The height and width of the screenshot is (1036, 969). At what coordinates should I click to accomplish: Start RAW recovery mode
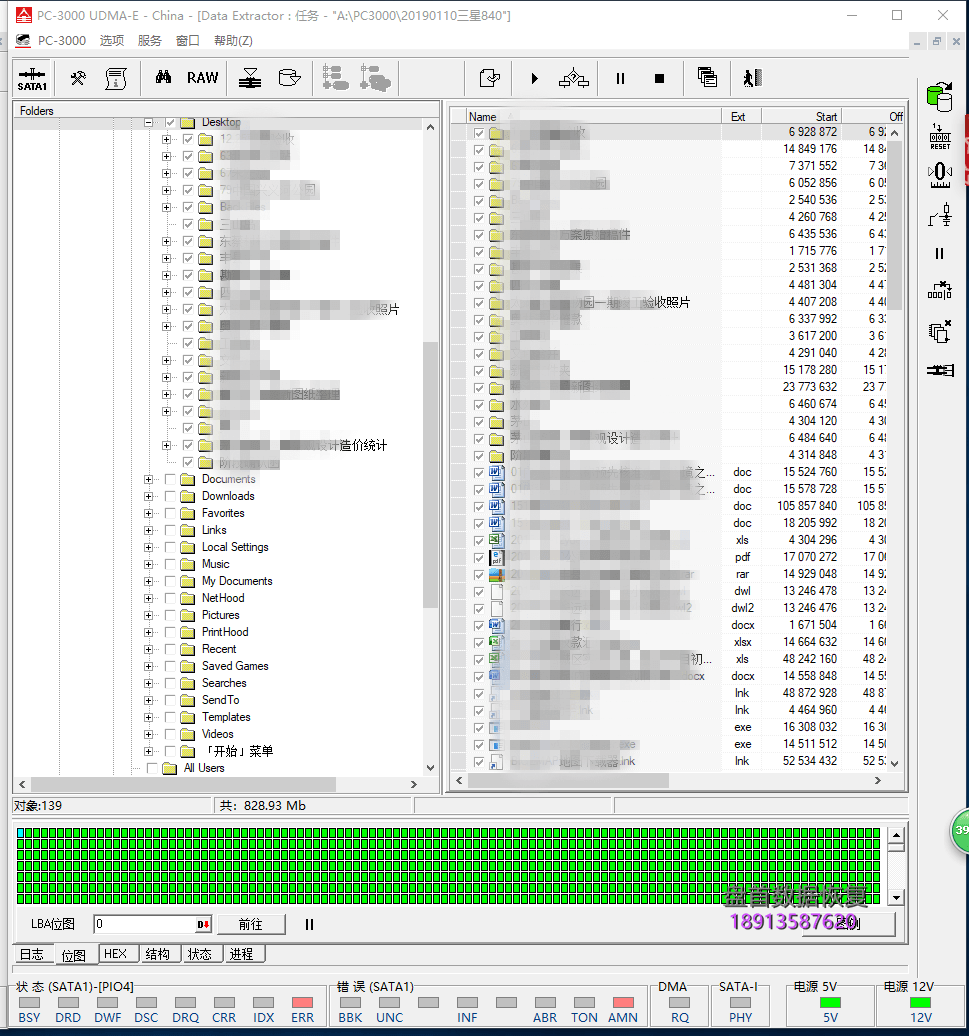[202, 78]
